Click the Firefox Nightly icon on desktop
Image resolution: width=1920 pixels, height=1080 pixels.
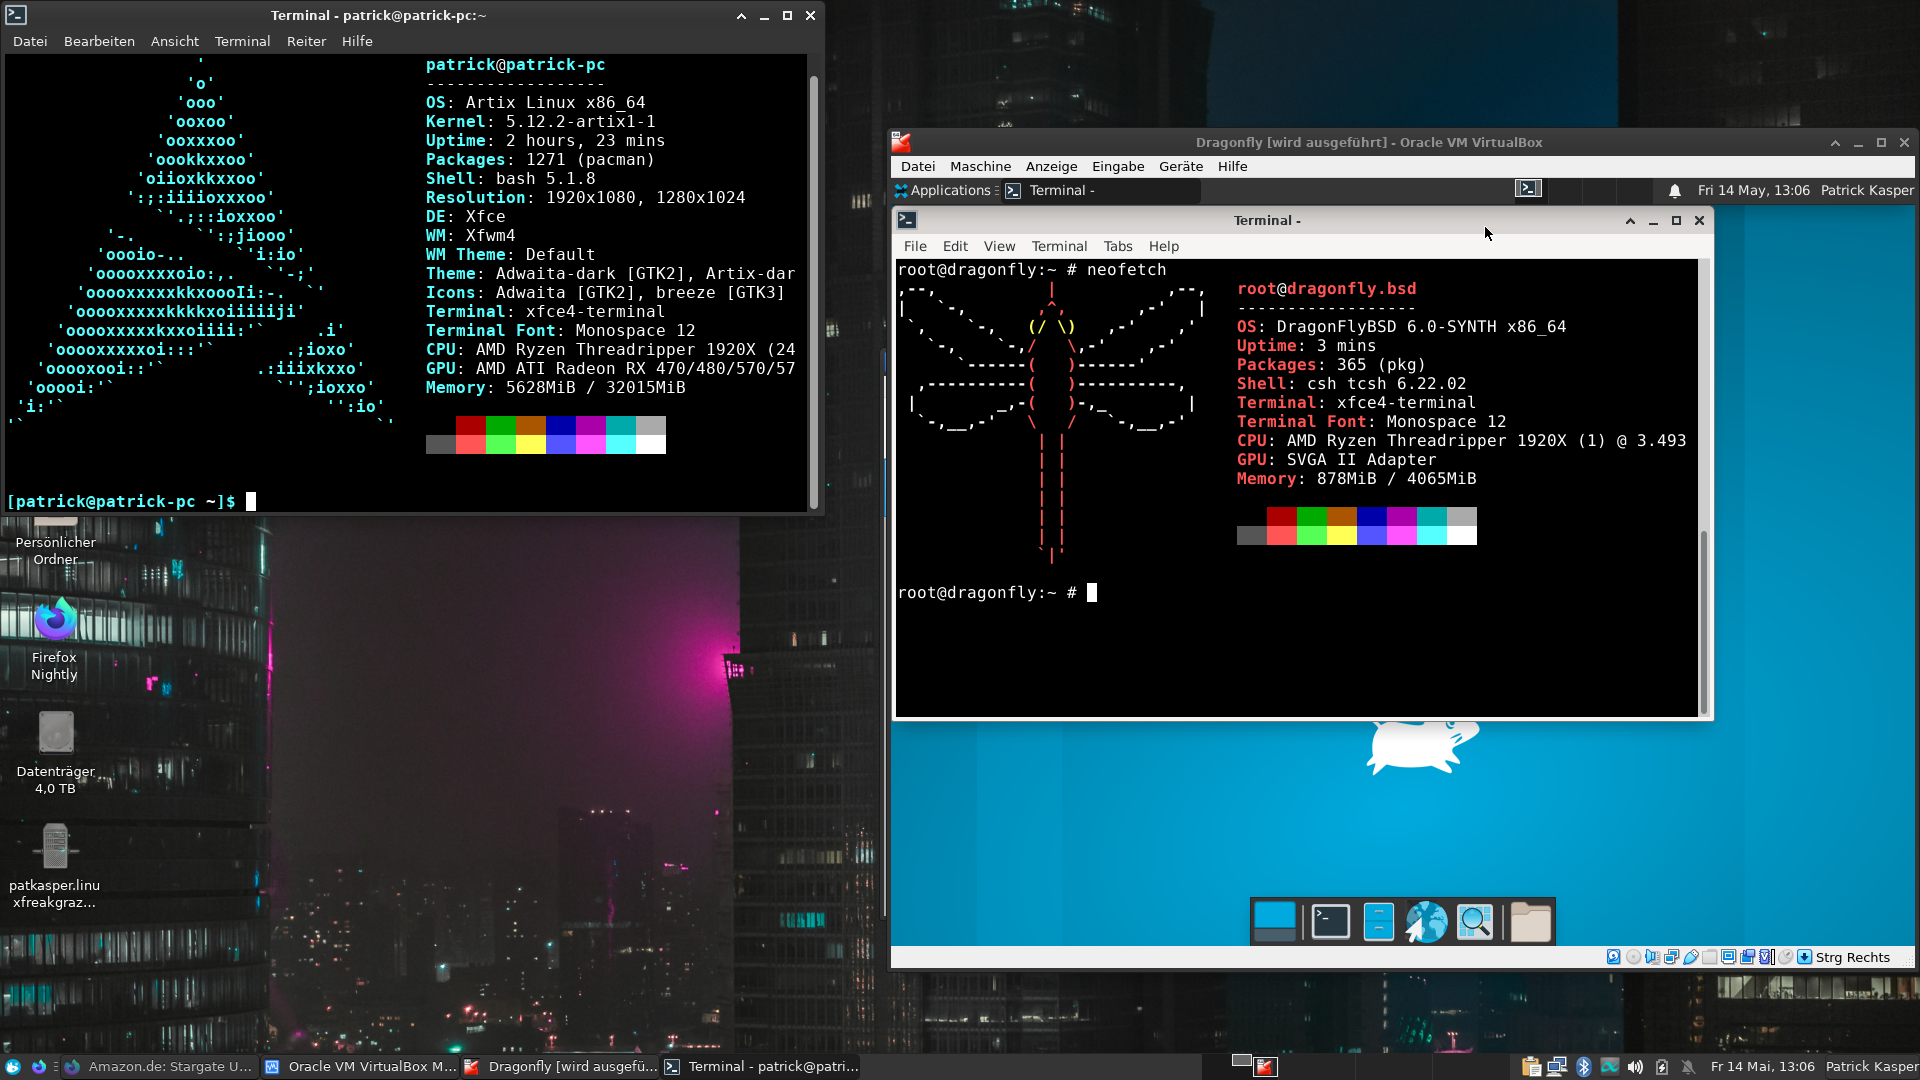54,620
